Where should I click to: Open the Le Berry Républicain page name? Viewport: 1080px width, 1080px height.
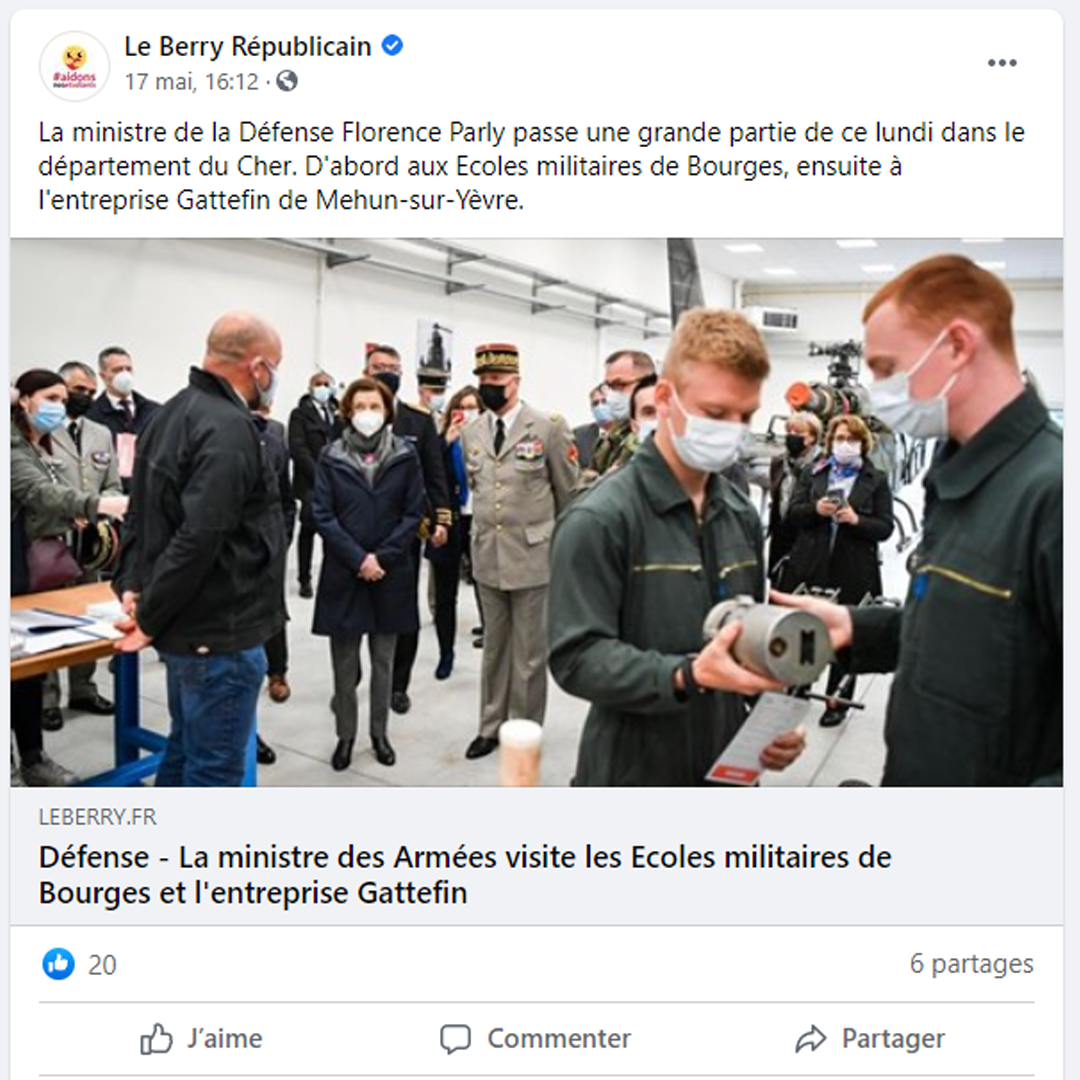(x=247, y=46)
